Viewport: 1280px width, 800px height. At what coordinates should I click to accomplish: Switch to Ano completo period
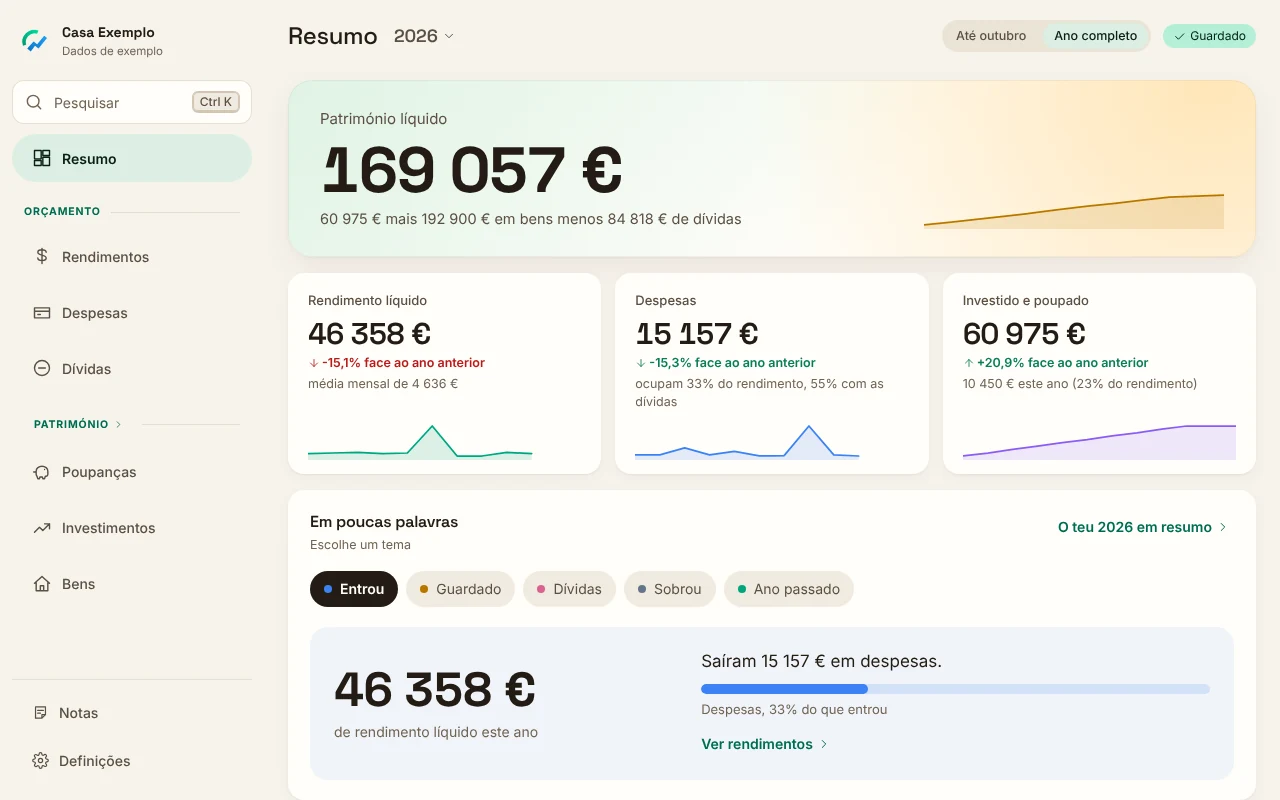coord(1096,36)
